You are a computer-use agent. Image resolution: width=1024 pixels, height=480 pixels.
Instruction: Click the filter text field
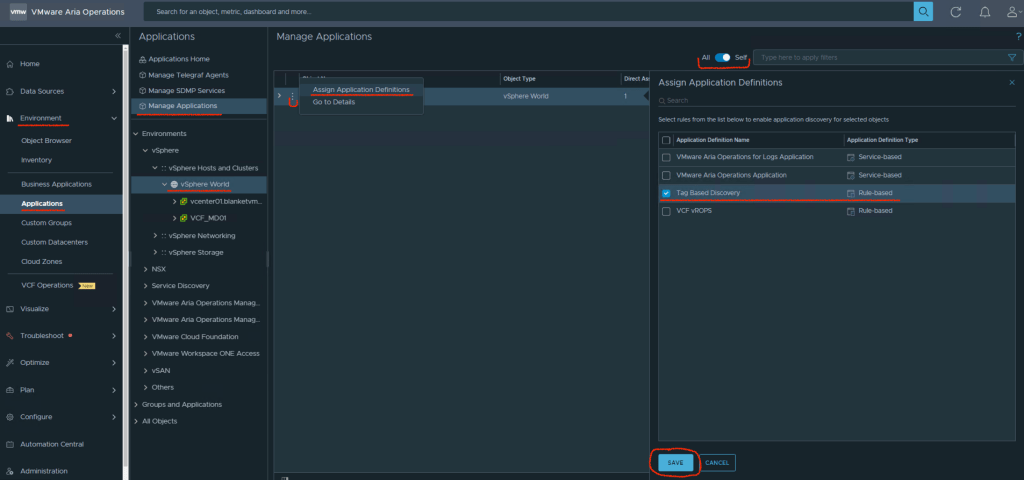pyautogui.click(x=879, y=57)
